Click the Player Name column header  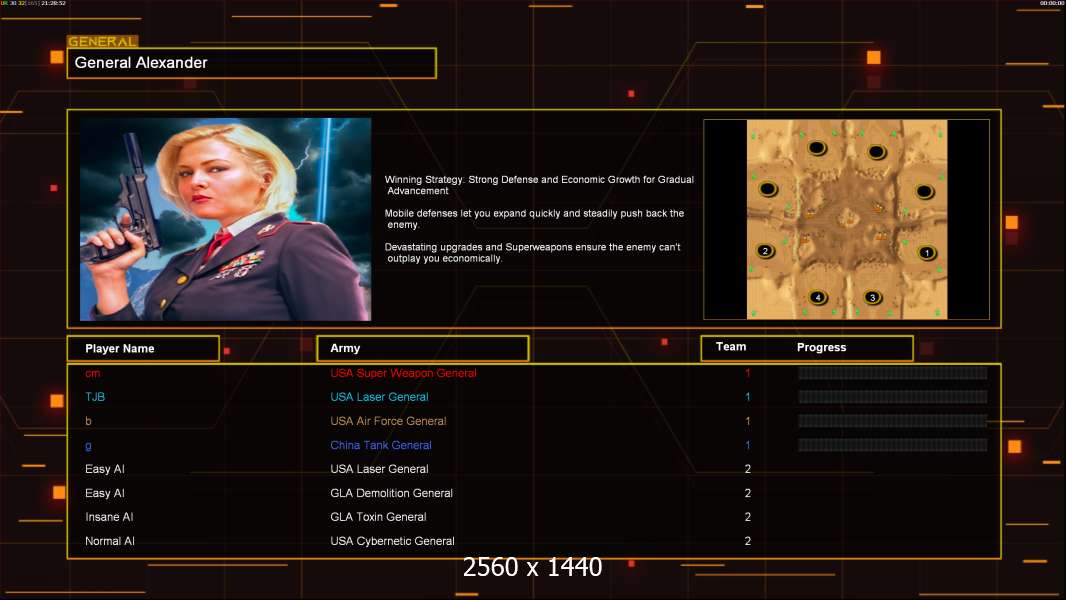(143, 349)
